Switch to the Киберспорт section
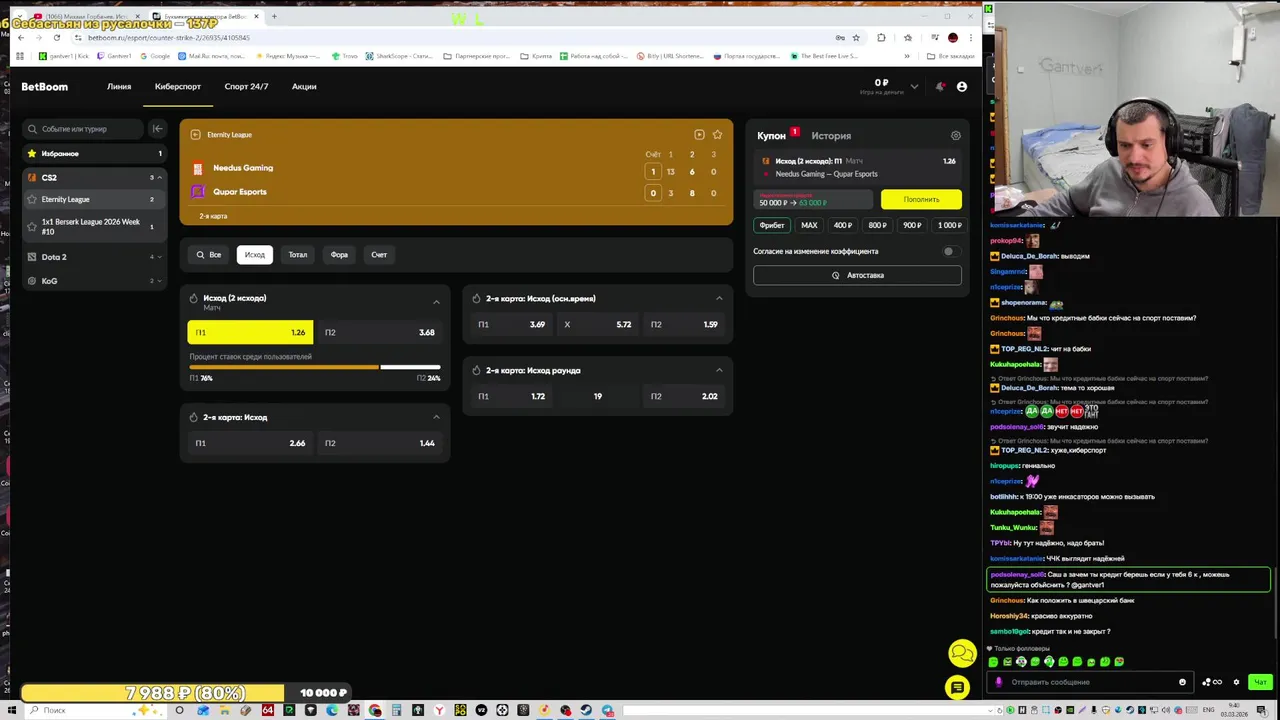The image size is (1280, 720). click(x=178, y=87)
